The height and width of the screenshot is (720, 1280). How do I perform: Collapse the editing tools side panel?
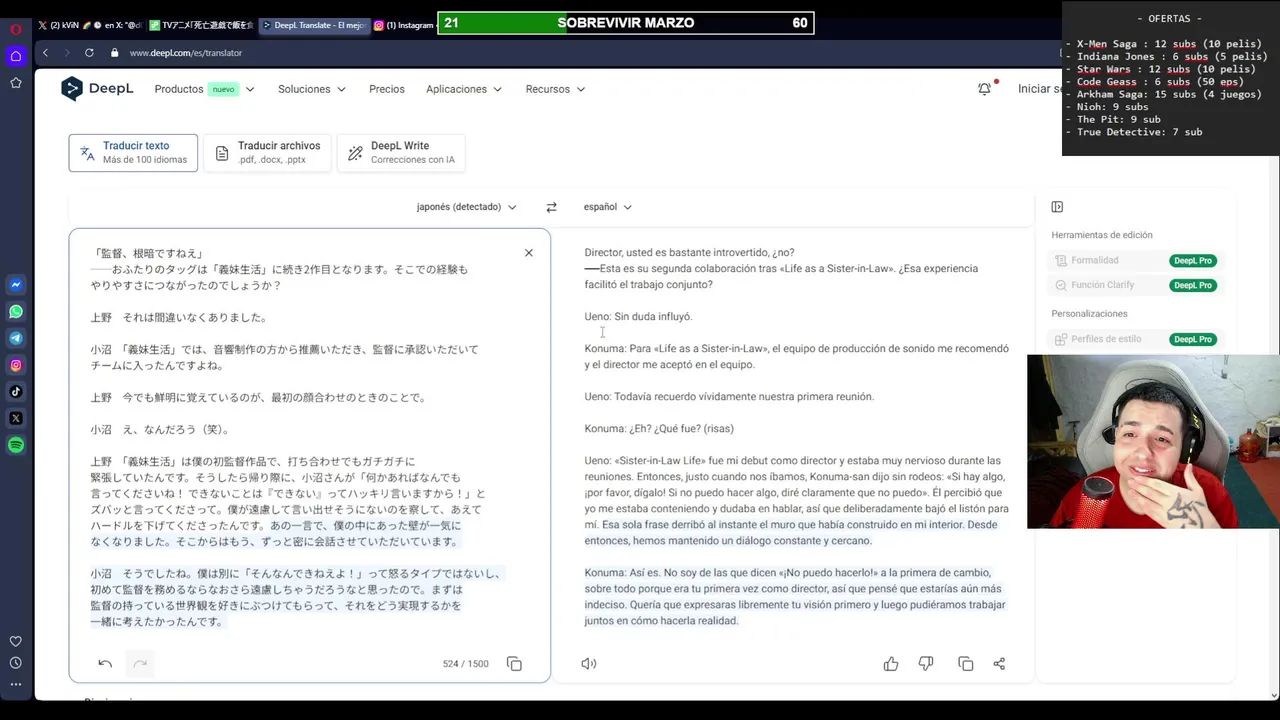1057,207
